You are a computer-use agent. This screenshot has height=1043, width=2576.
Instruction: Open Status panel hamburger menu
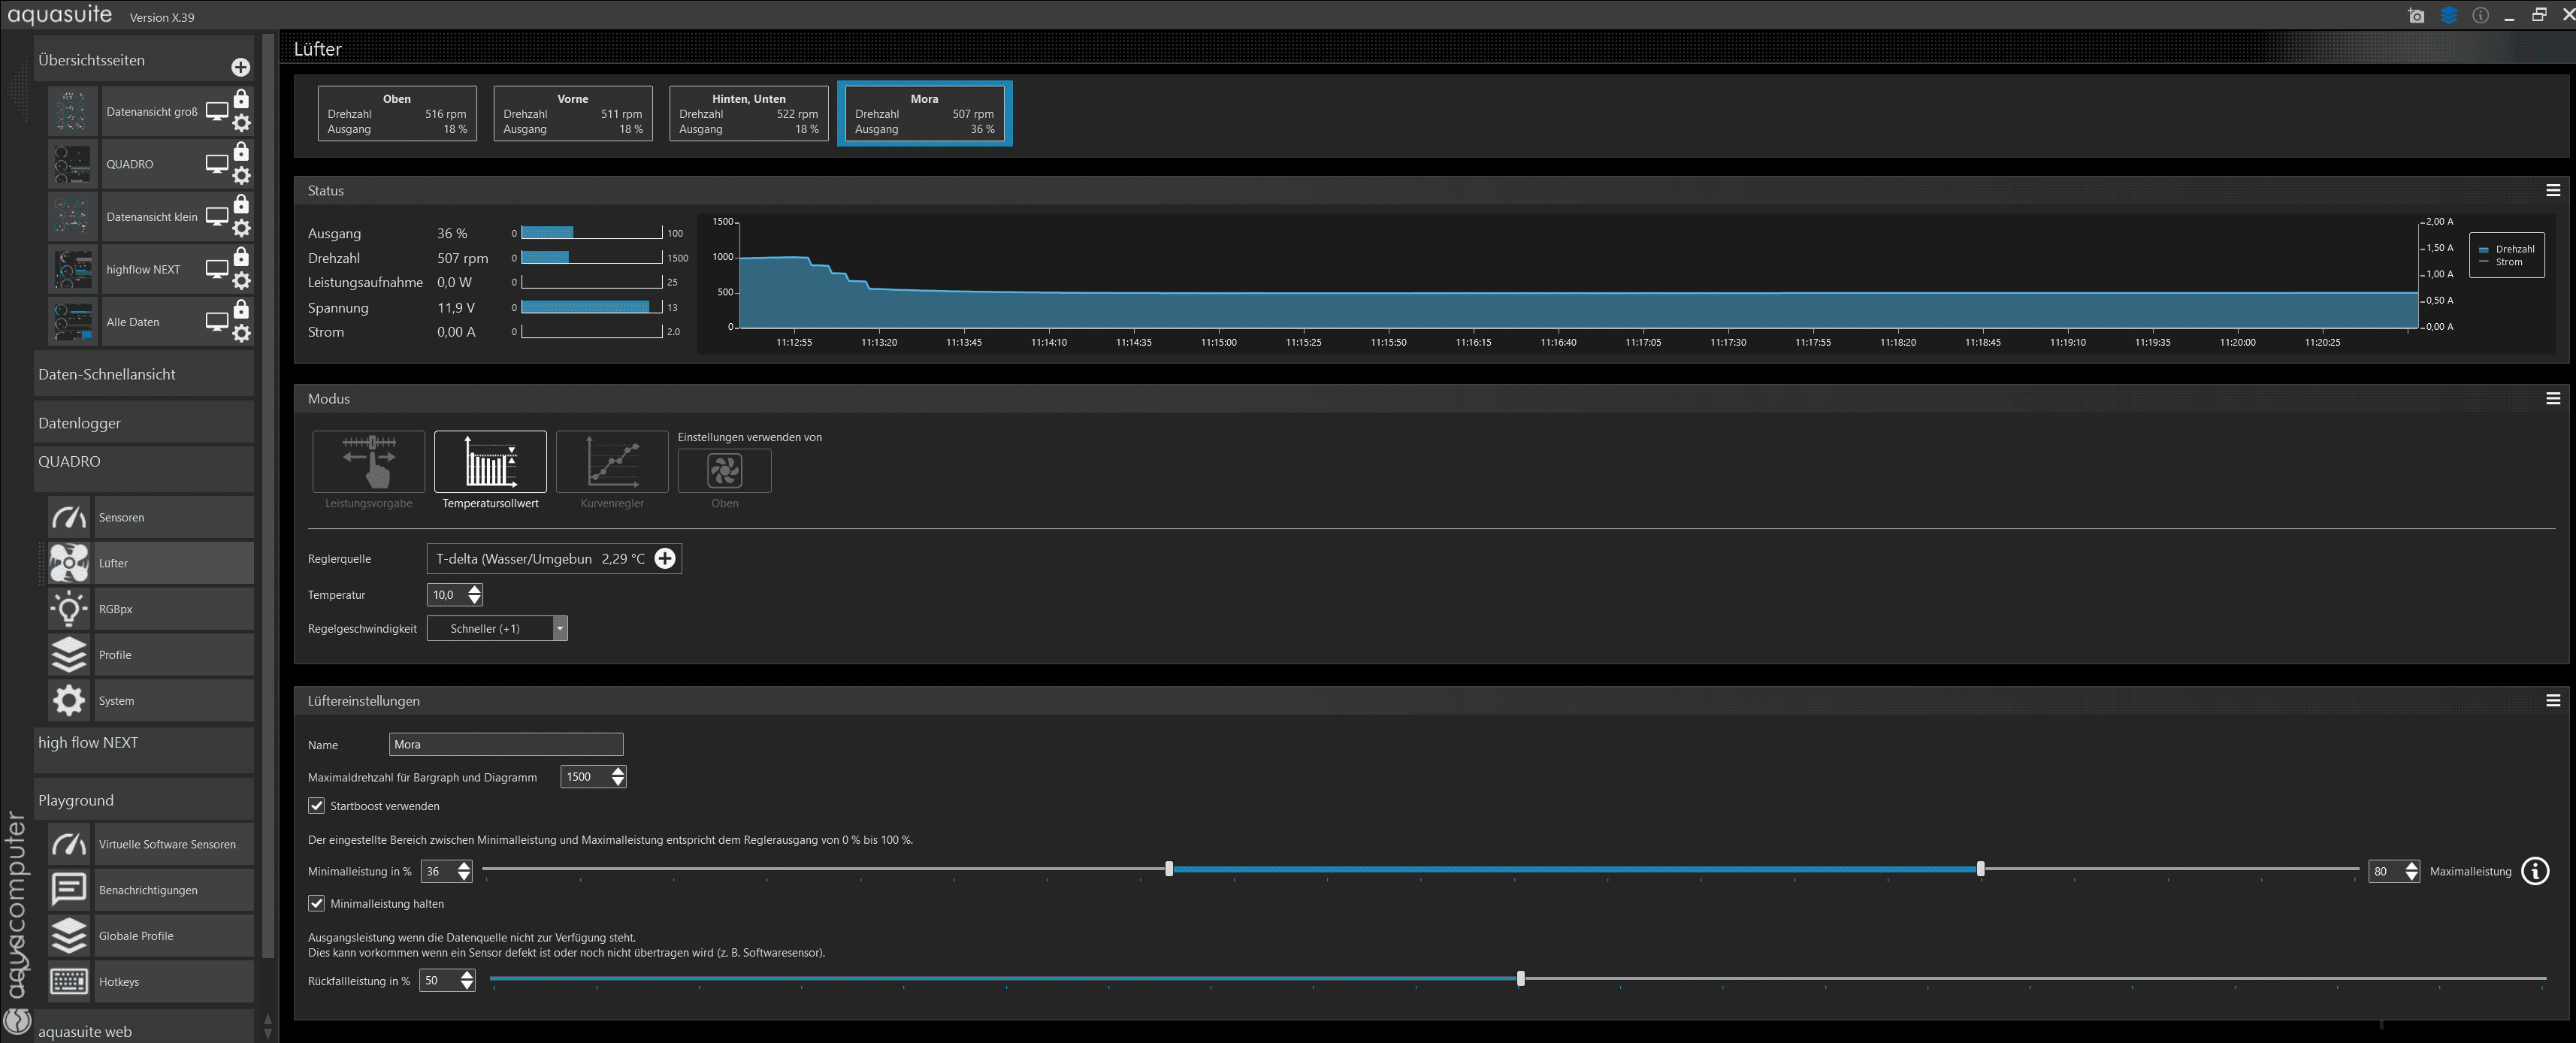(2553, 190)
